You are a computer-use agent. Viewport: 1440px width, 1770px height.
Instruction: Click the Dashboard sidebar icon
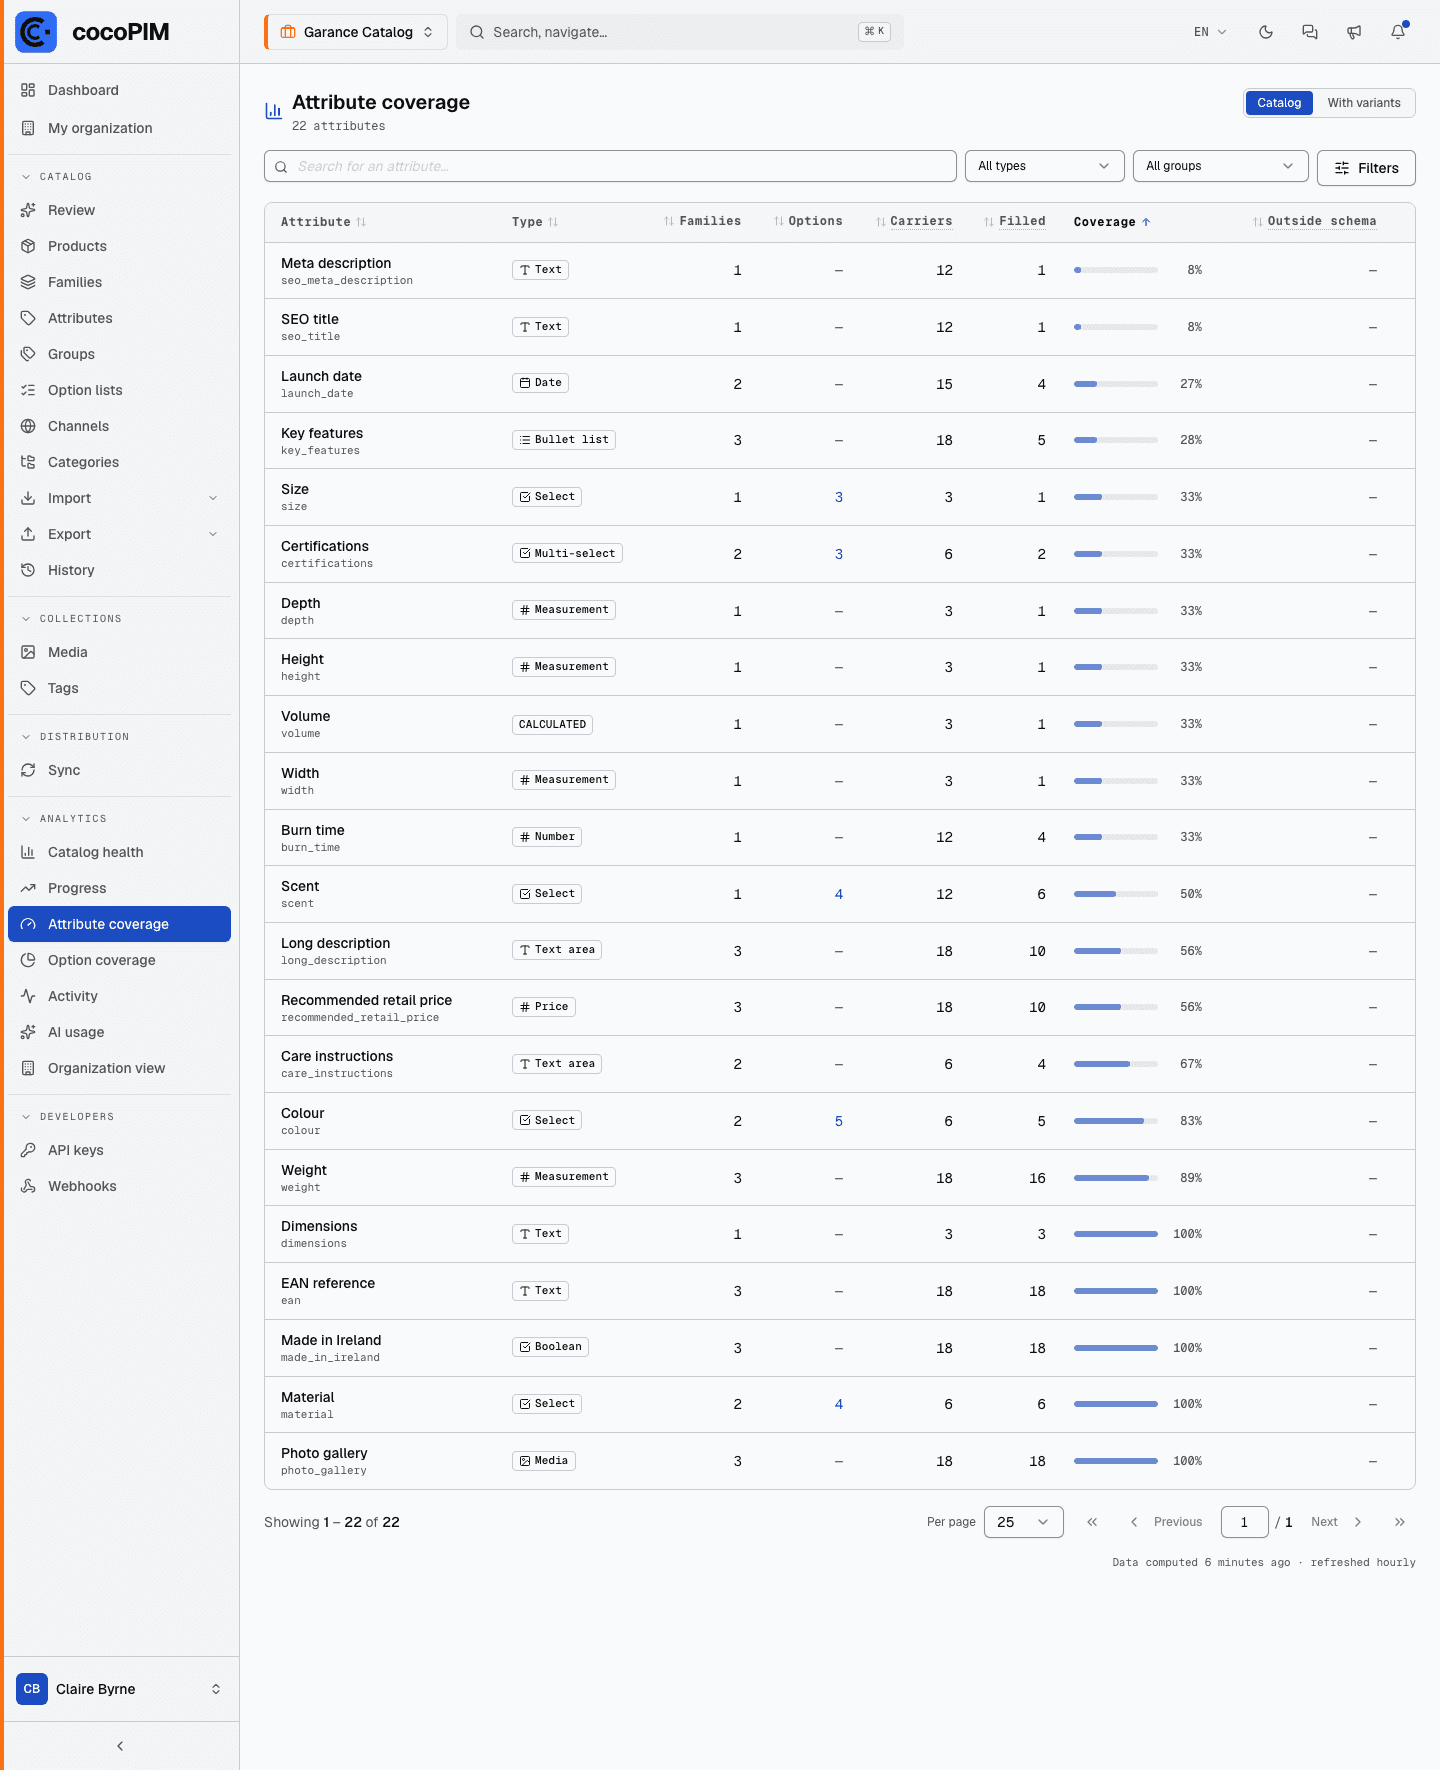tap(28, 90)
